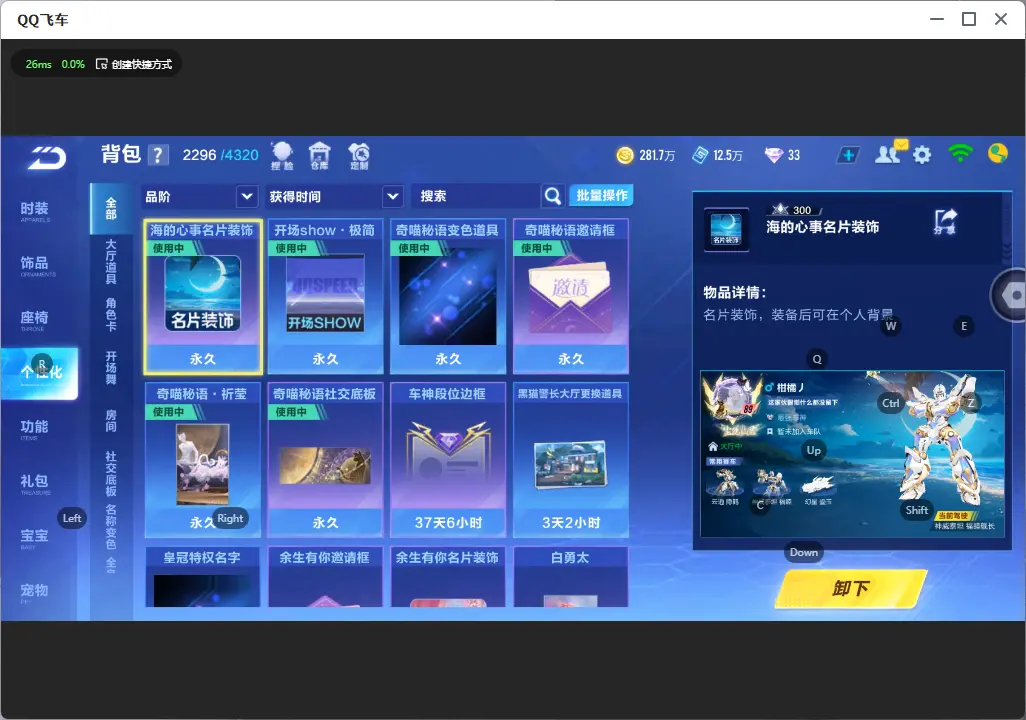Select the 奇喵秘语社交底板 item card

(325, 460)
